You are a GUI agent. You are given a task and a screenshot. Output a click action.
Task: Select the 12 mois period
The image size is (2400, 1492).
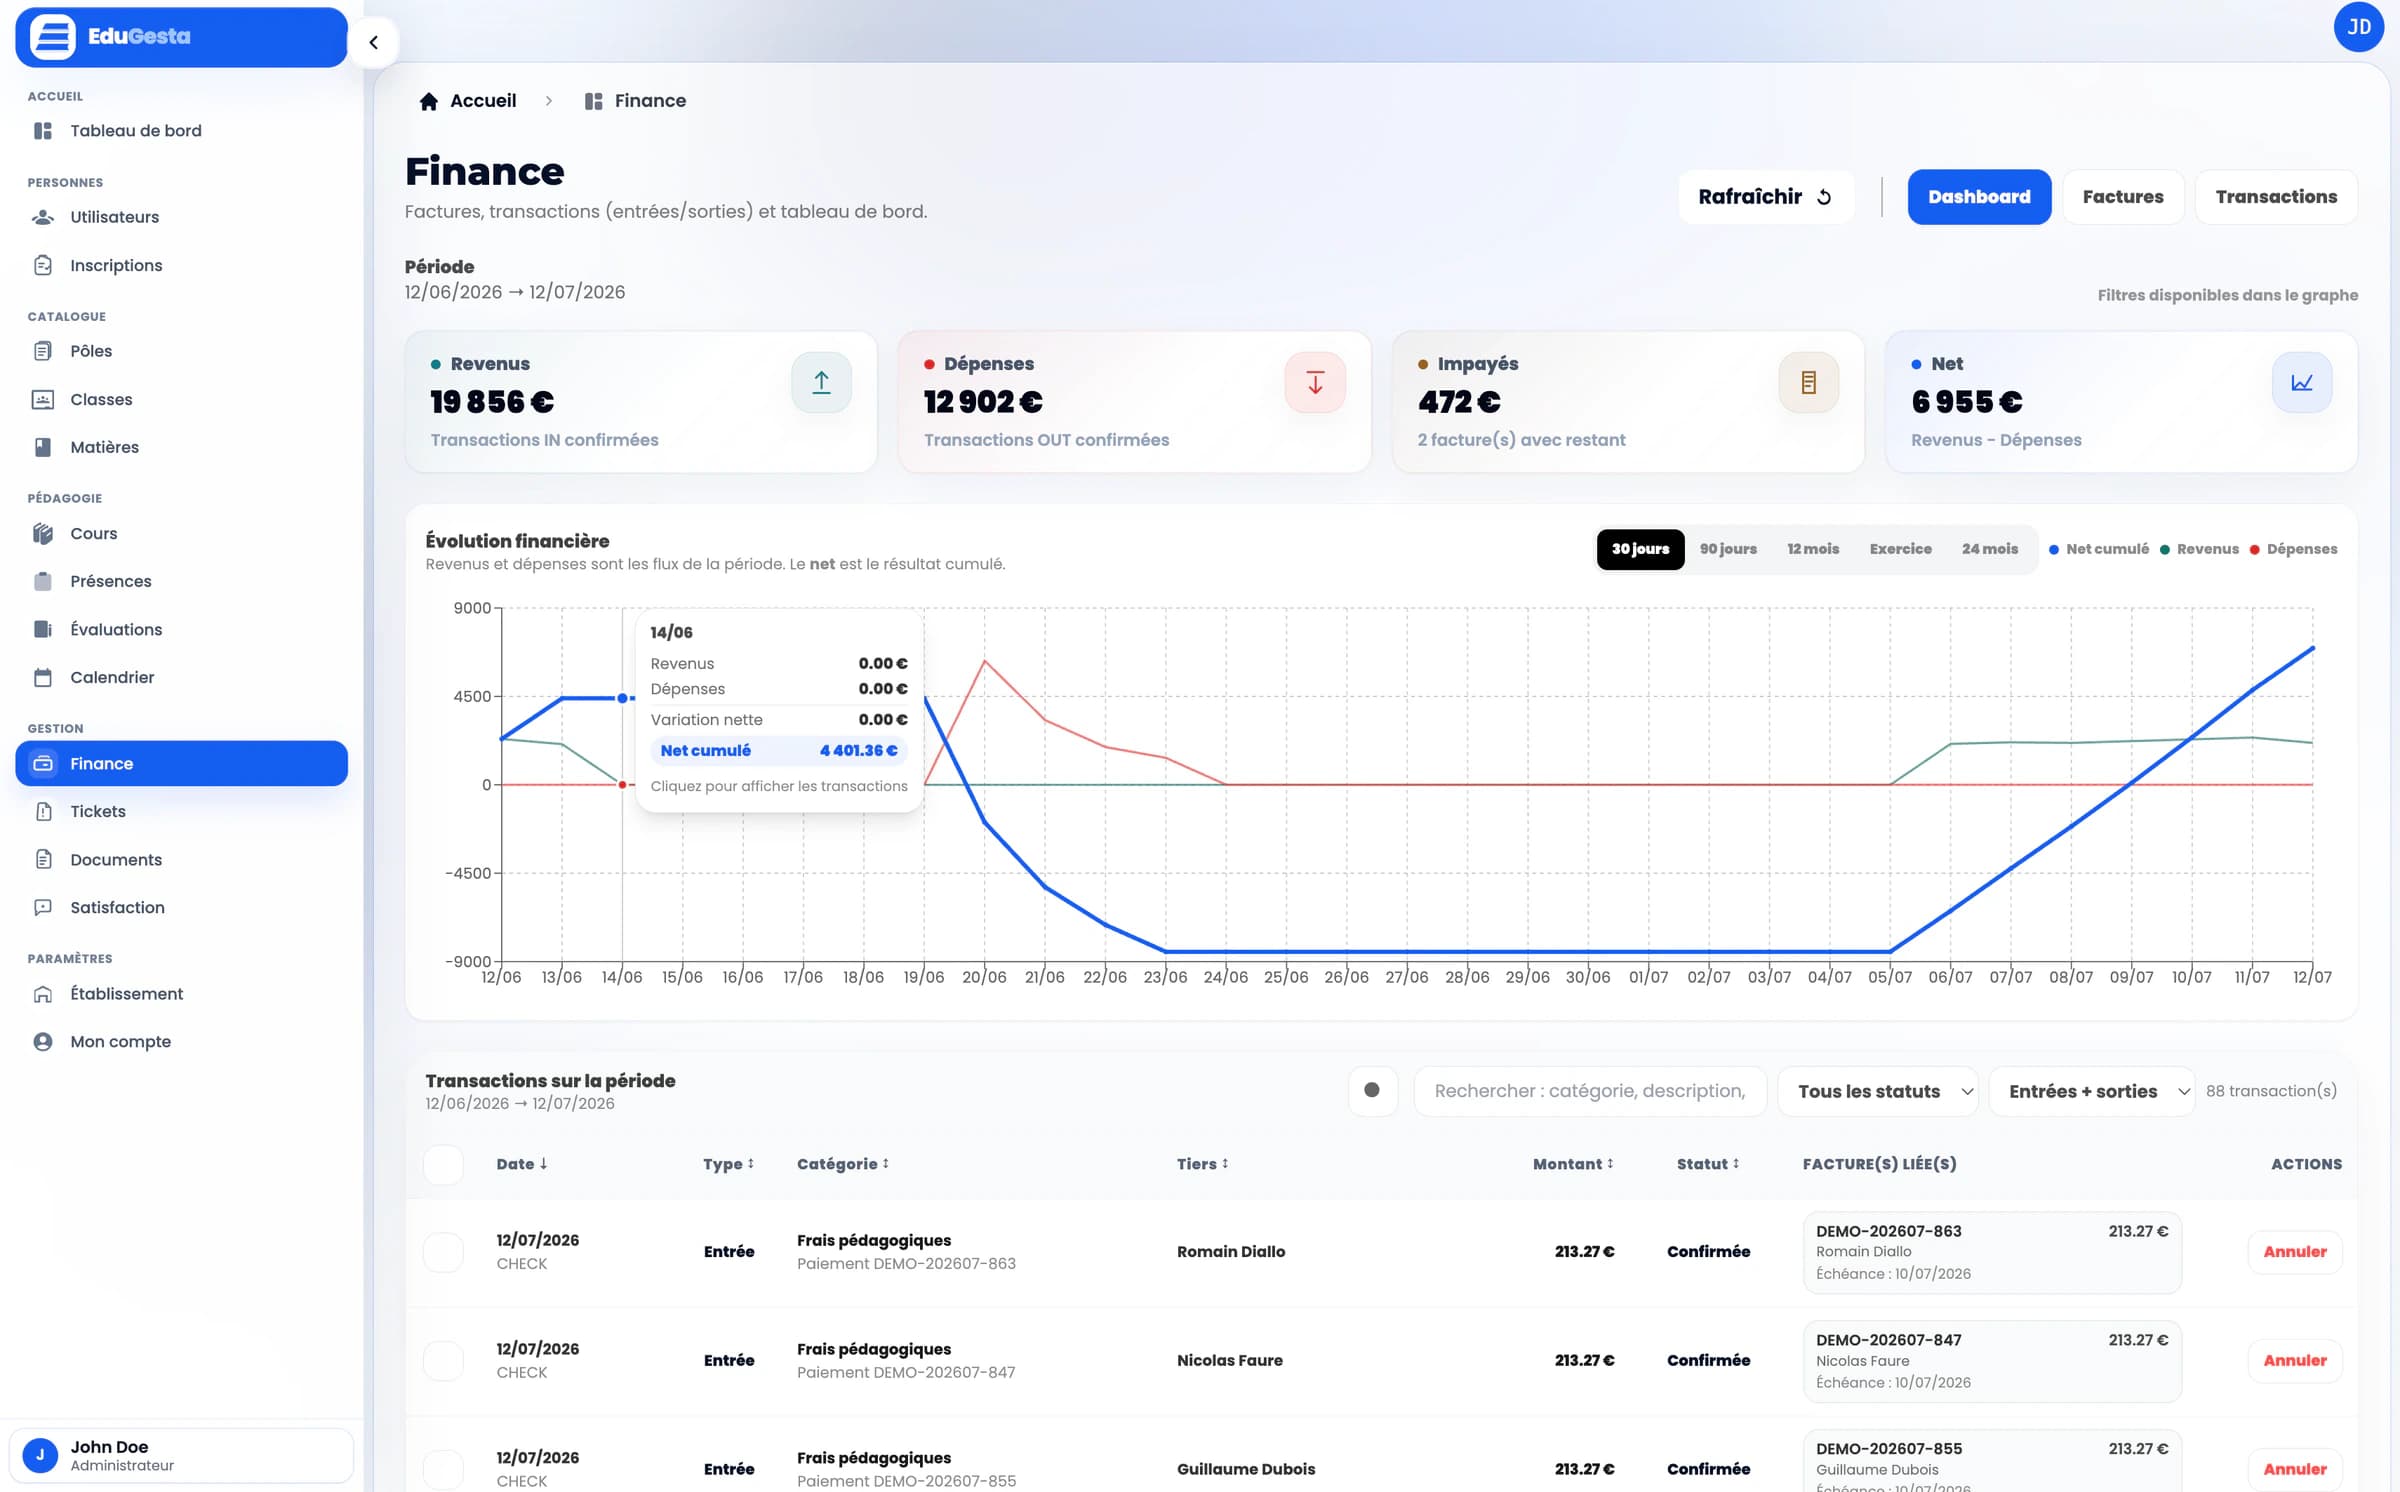pyautogui.click(x=1813, y=549)
